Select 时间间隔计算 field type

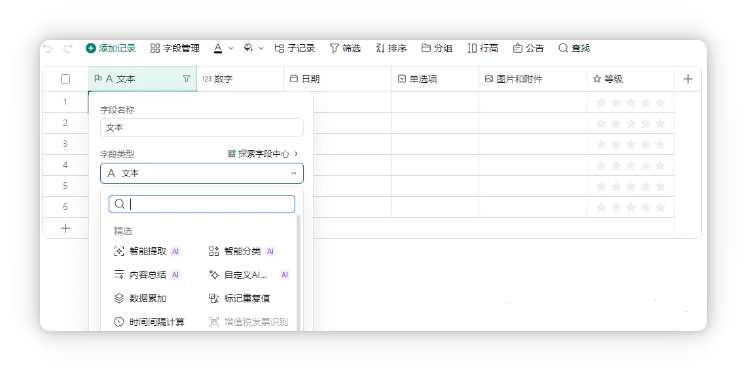[x=149, y=322]
